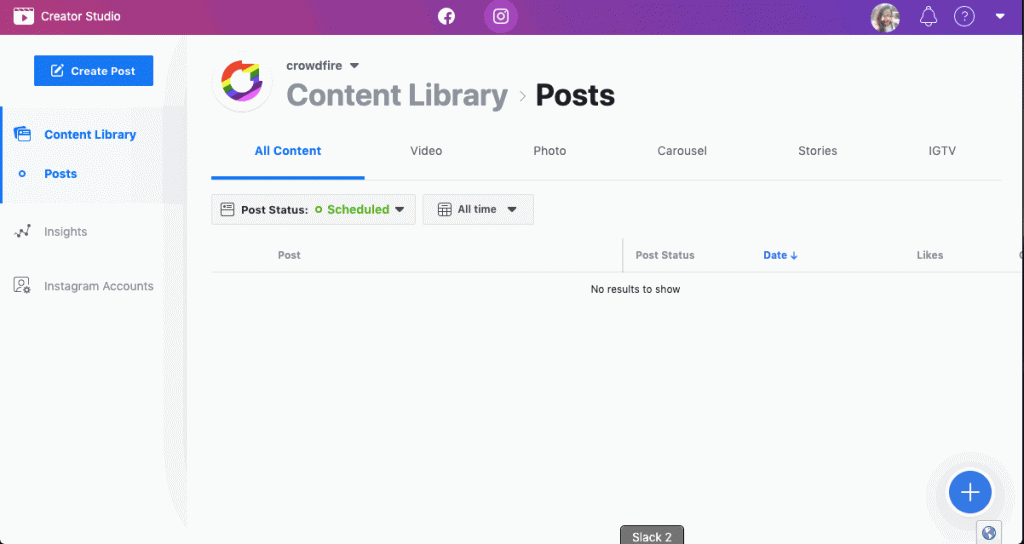Image resolution: width=1024 pixels, height=544 pixels.
Task: Expand the top-right account dropdown arrow
Action: coord(1000,17)
